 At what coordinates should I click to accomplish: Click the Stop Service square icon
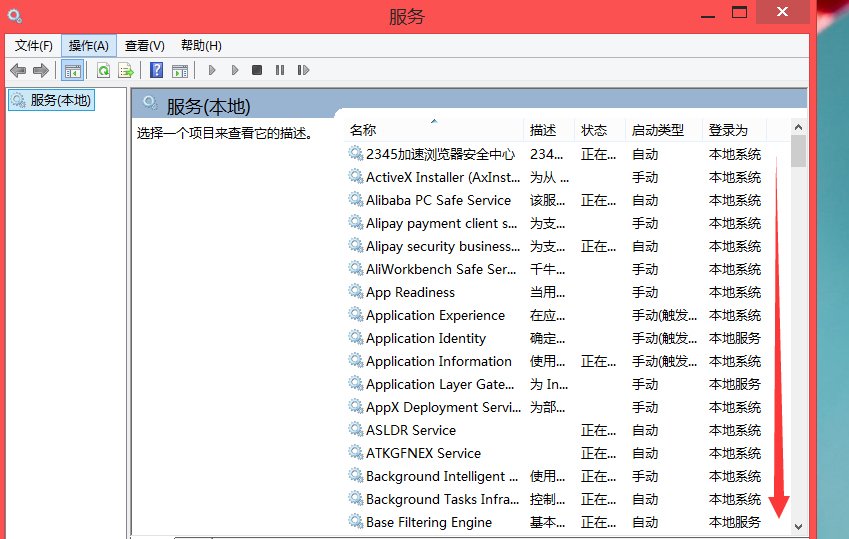[x=257, y=70]
